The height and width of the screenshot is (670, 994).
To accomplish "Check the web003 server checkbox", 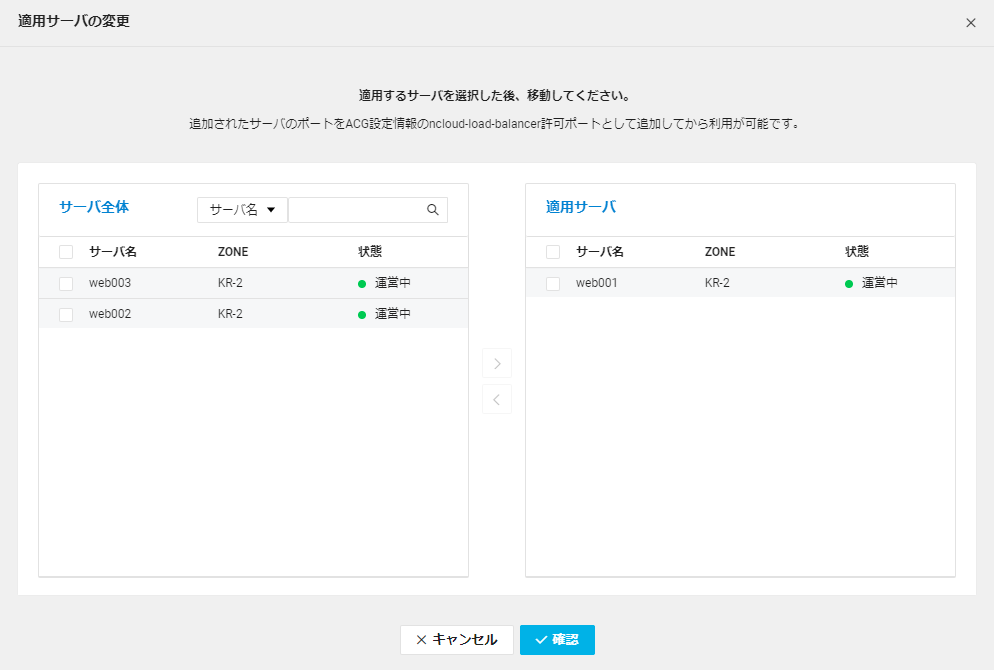I will [x=66, y=283].
